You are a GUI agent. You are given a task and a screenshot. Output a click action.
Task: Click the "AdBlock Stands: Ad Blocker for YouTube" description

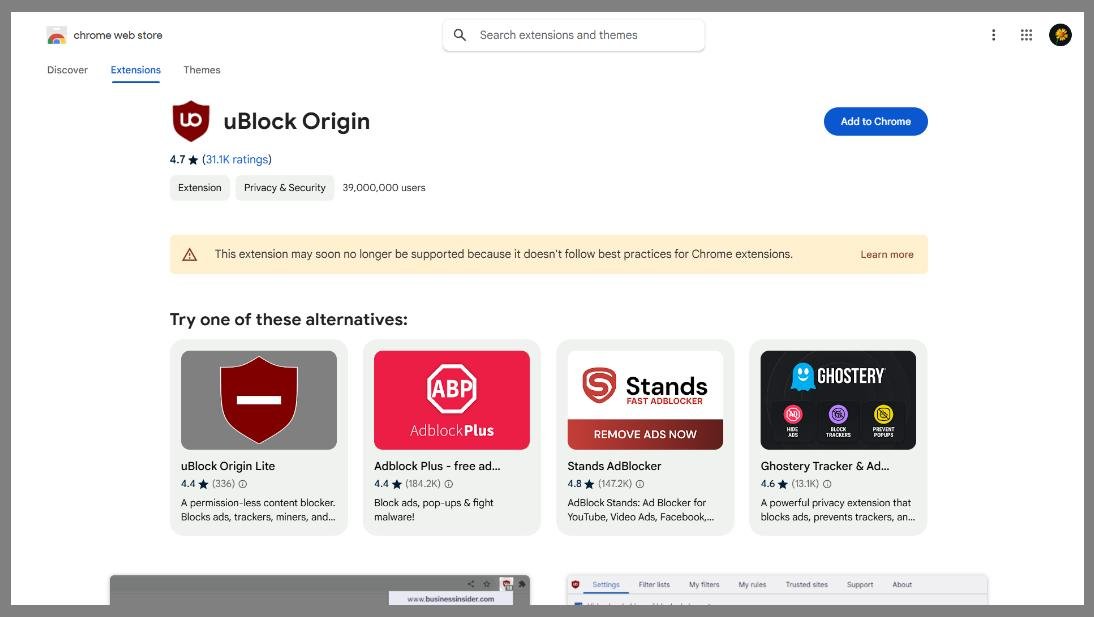pyautogui.click(x=640, y=510)
